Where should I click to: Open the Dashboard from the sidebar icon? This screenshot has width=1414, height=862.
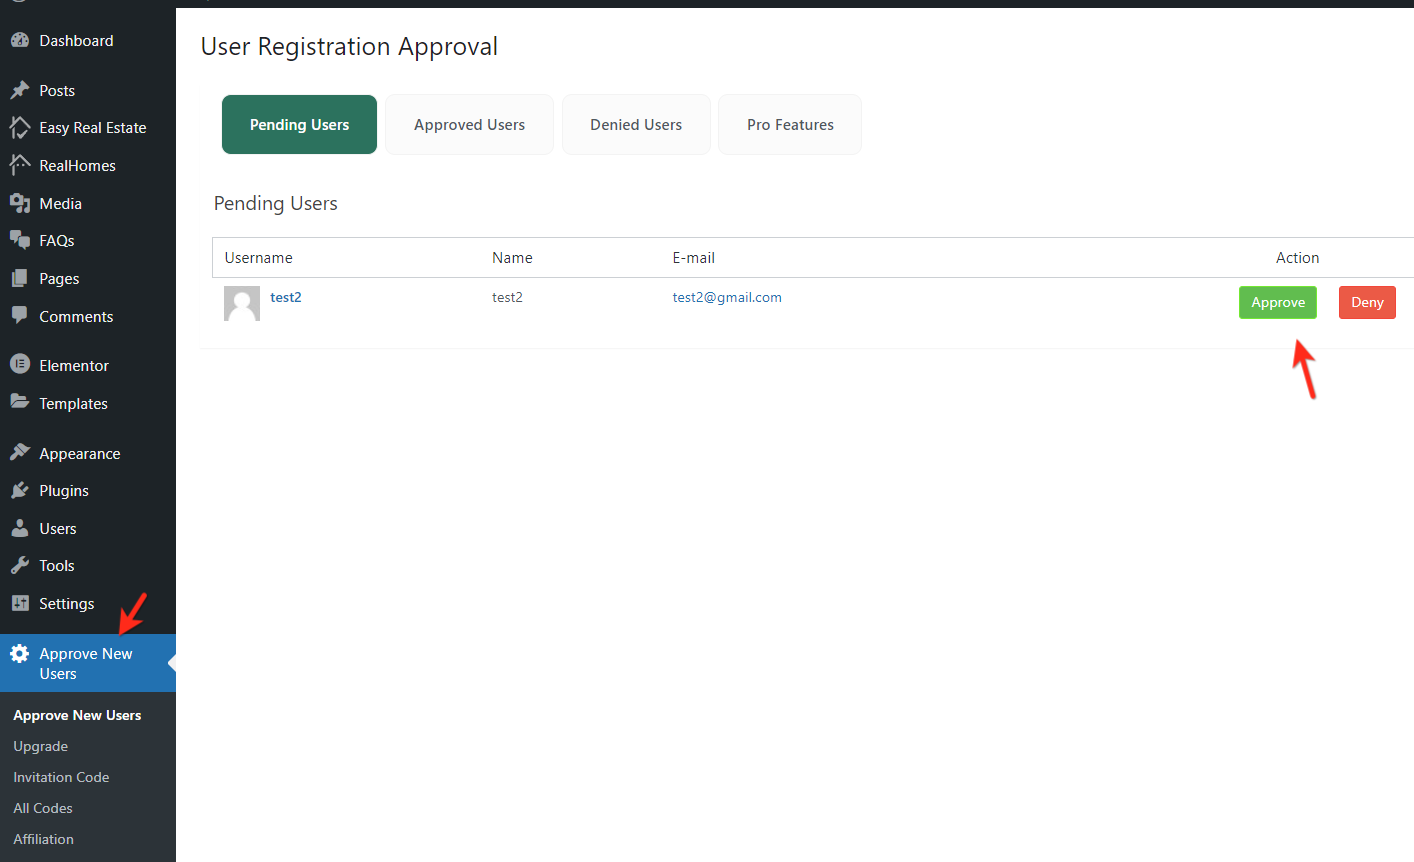tap(21, 40)
